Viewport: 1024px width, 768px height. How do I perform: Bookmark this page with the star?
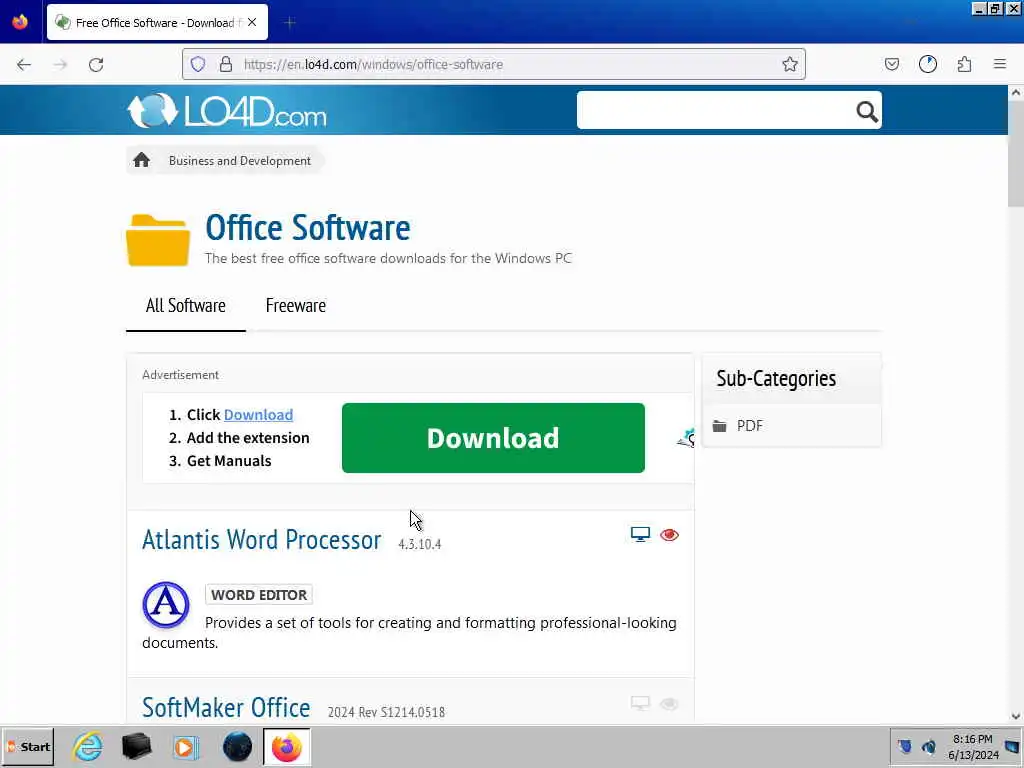790,64
